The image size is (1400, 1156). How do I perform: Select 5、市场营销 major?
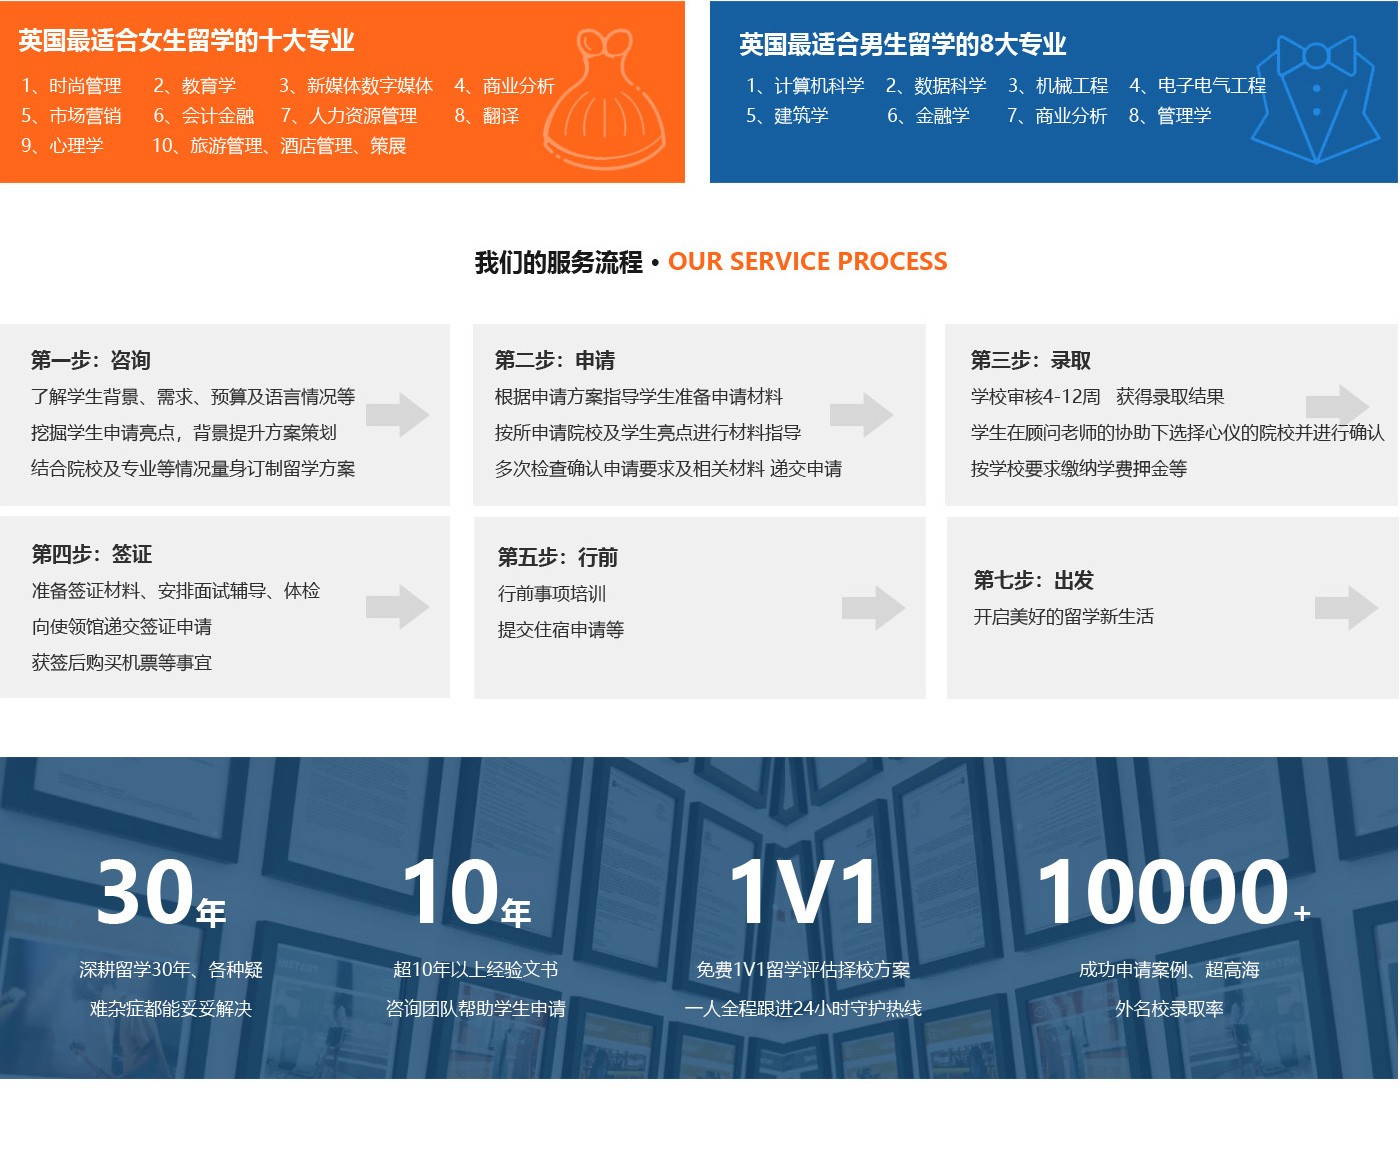point(71,116)
